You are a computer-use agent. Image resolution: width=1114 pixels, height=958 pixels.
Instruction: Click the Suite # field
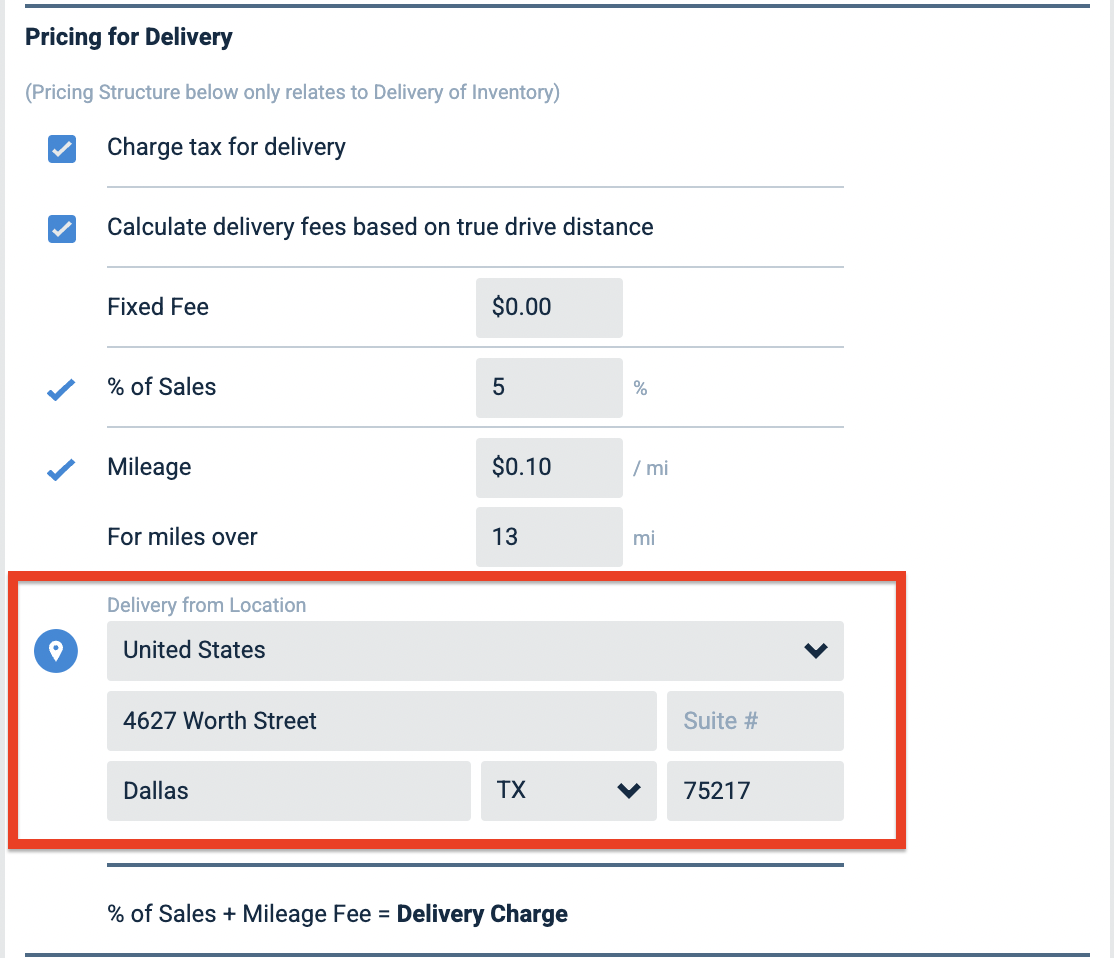click(x=755, y=721)
